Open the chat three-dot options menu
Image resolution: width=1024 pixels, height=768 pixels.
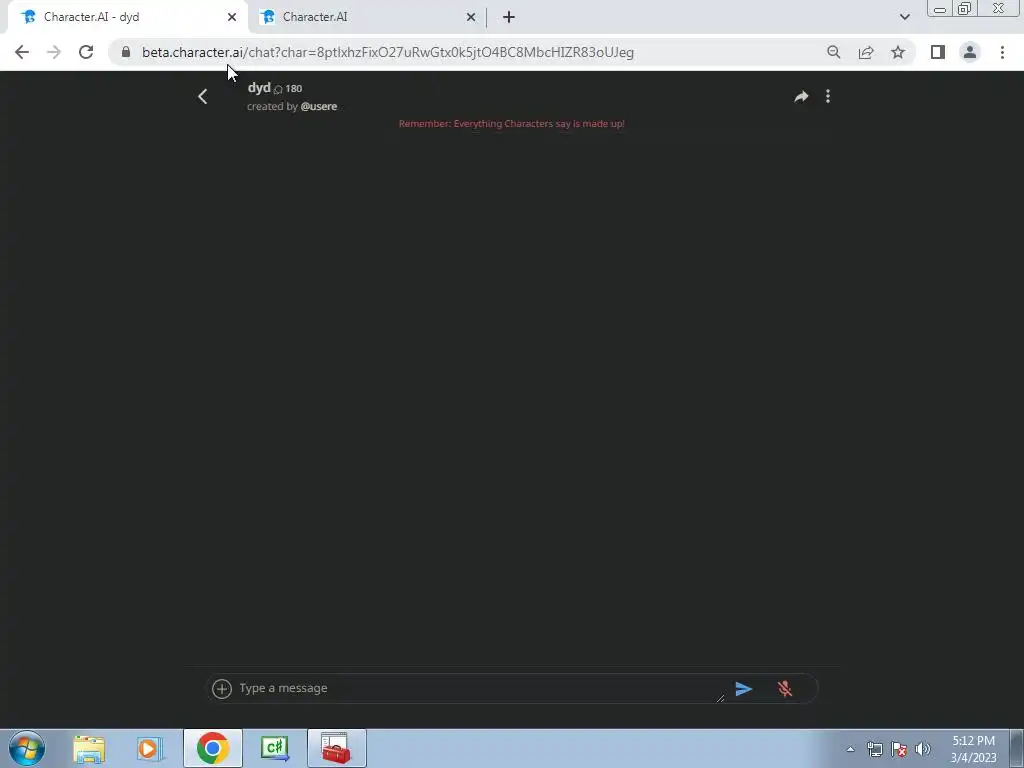tap(827, 97)
